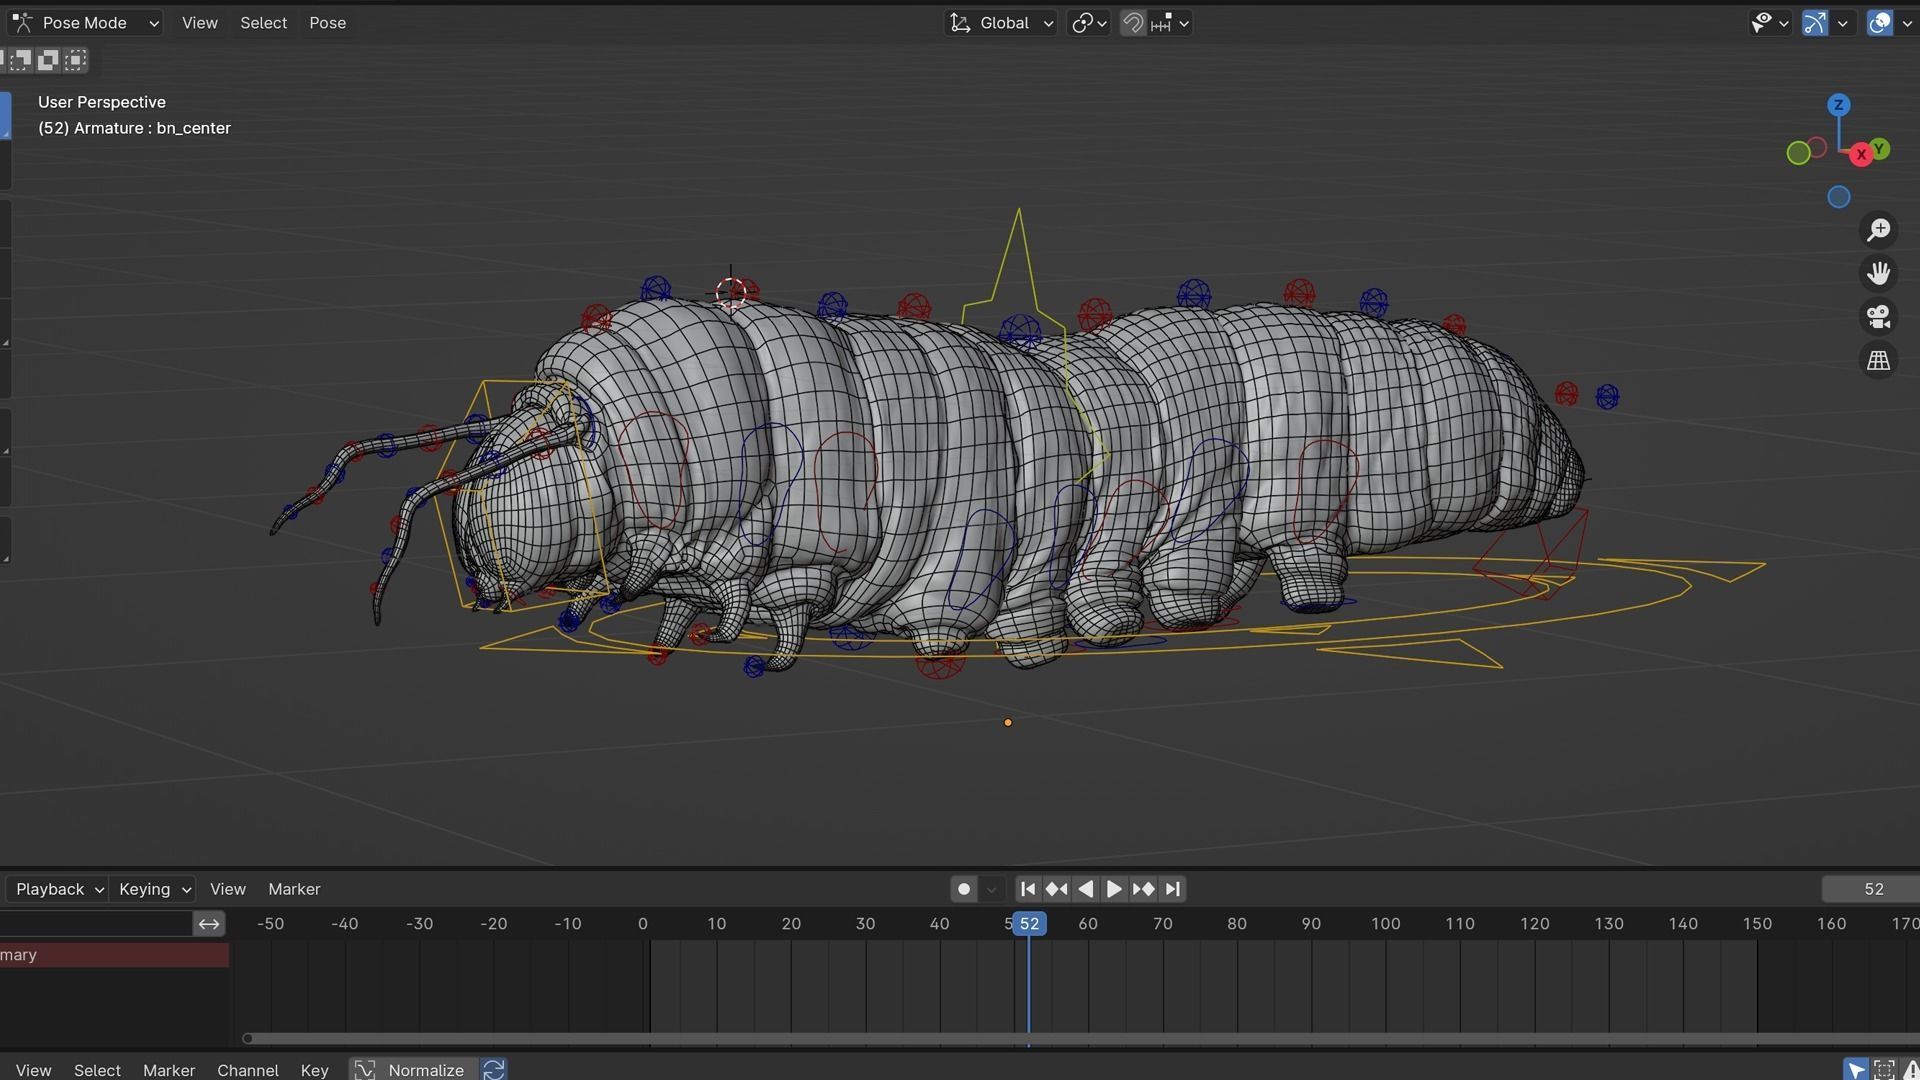Jump to the start frame
The height and width of the screenshot is (1080, 1920).
click(1027, 889)
